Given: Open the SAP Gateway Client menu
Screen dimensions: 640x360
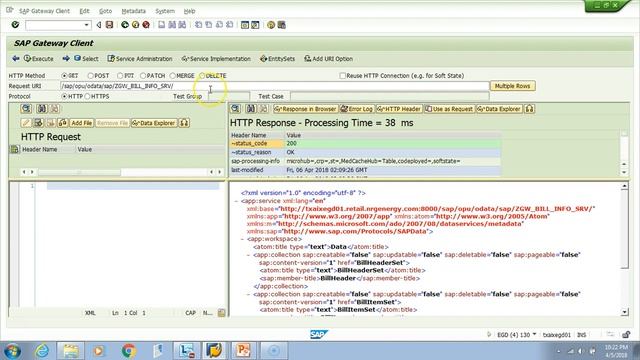Looking at the screenshot, I should [44, 11].
